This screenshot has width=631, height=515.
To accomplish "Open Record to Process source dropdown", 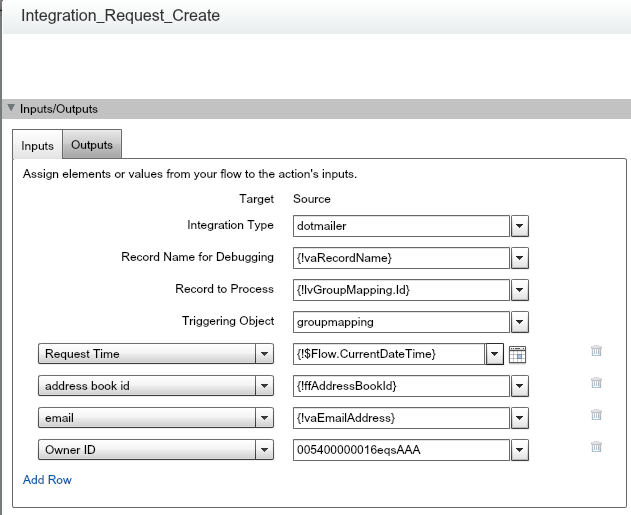I will pyautogui.click(x=519, y=290).
